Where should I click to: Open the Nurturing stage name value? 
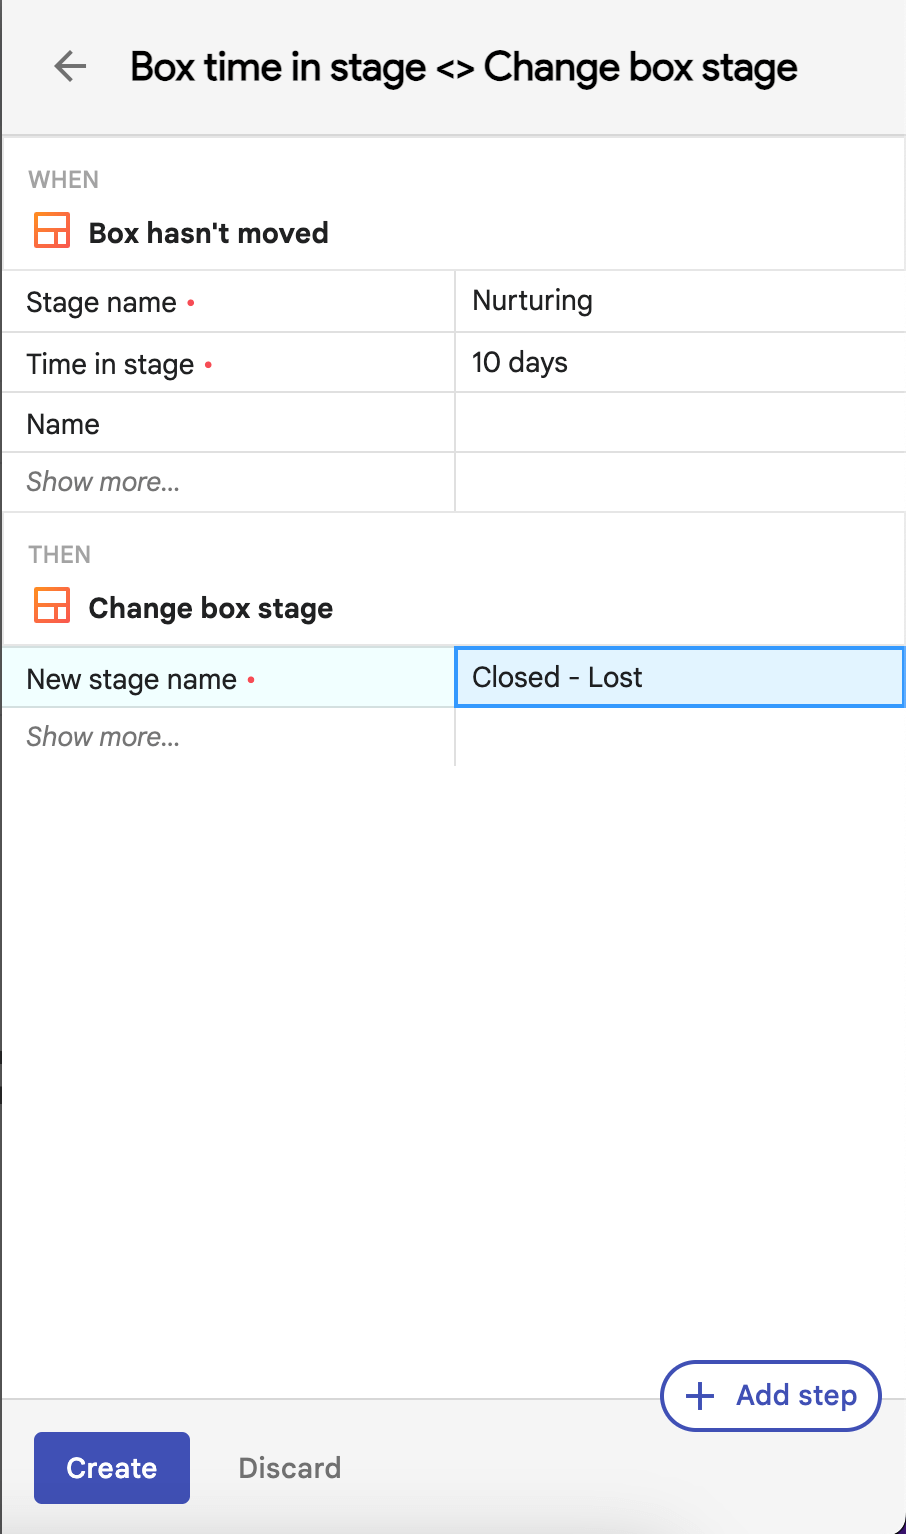679,301
